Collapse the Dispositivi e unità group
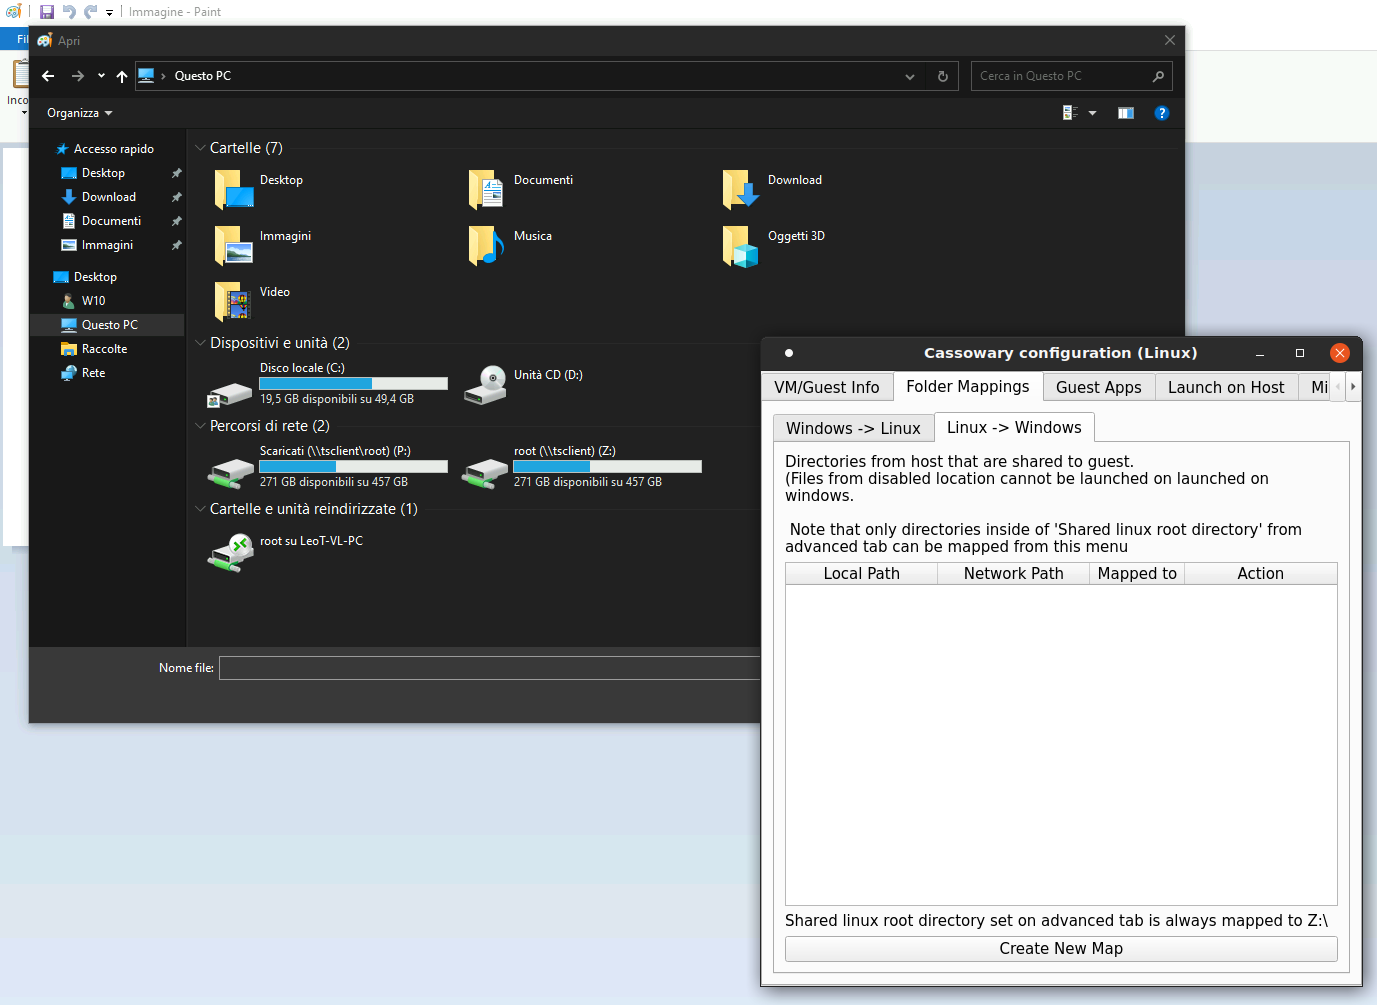Viewport: 1377px width, 1005px height. point(200,343)
